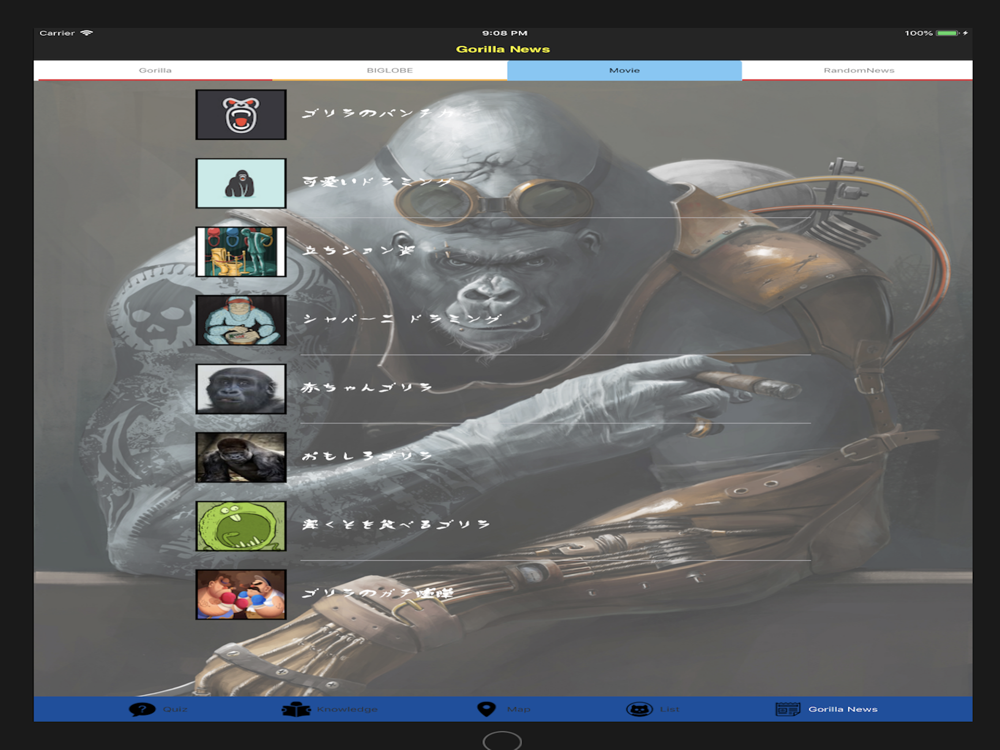Click the Wi-Fi icon in status bar

(87, 33)
